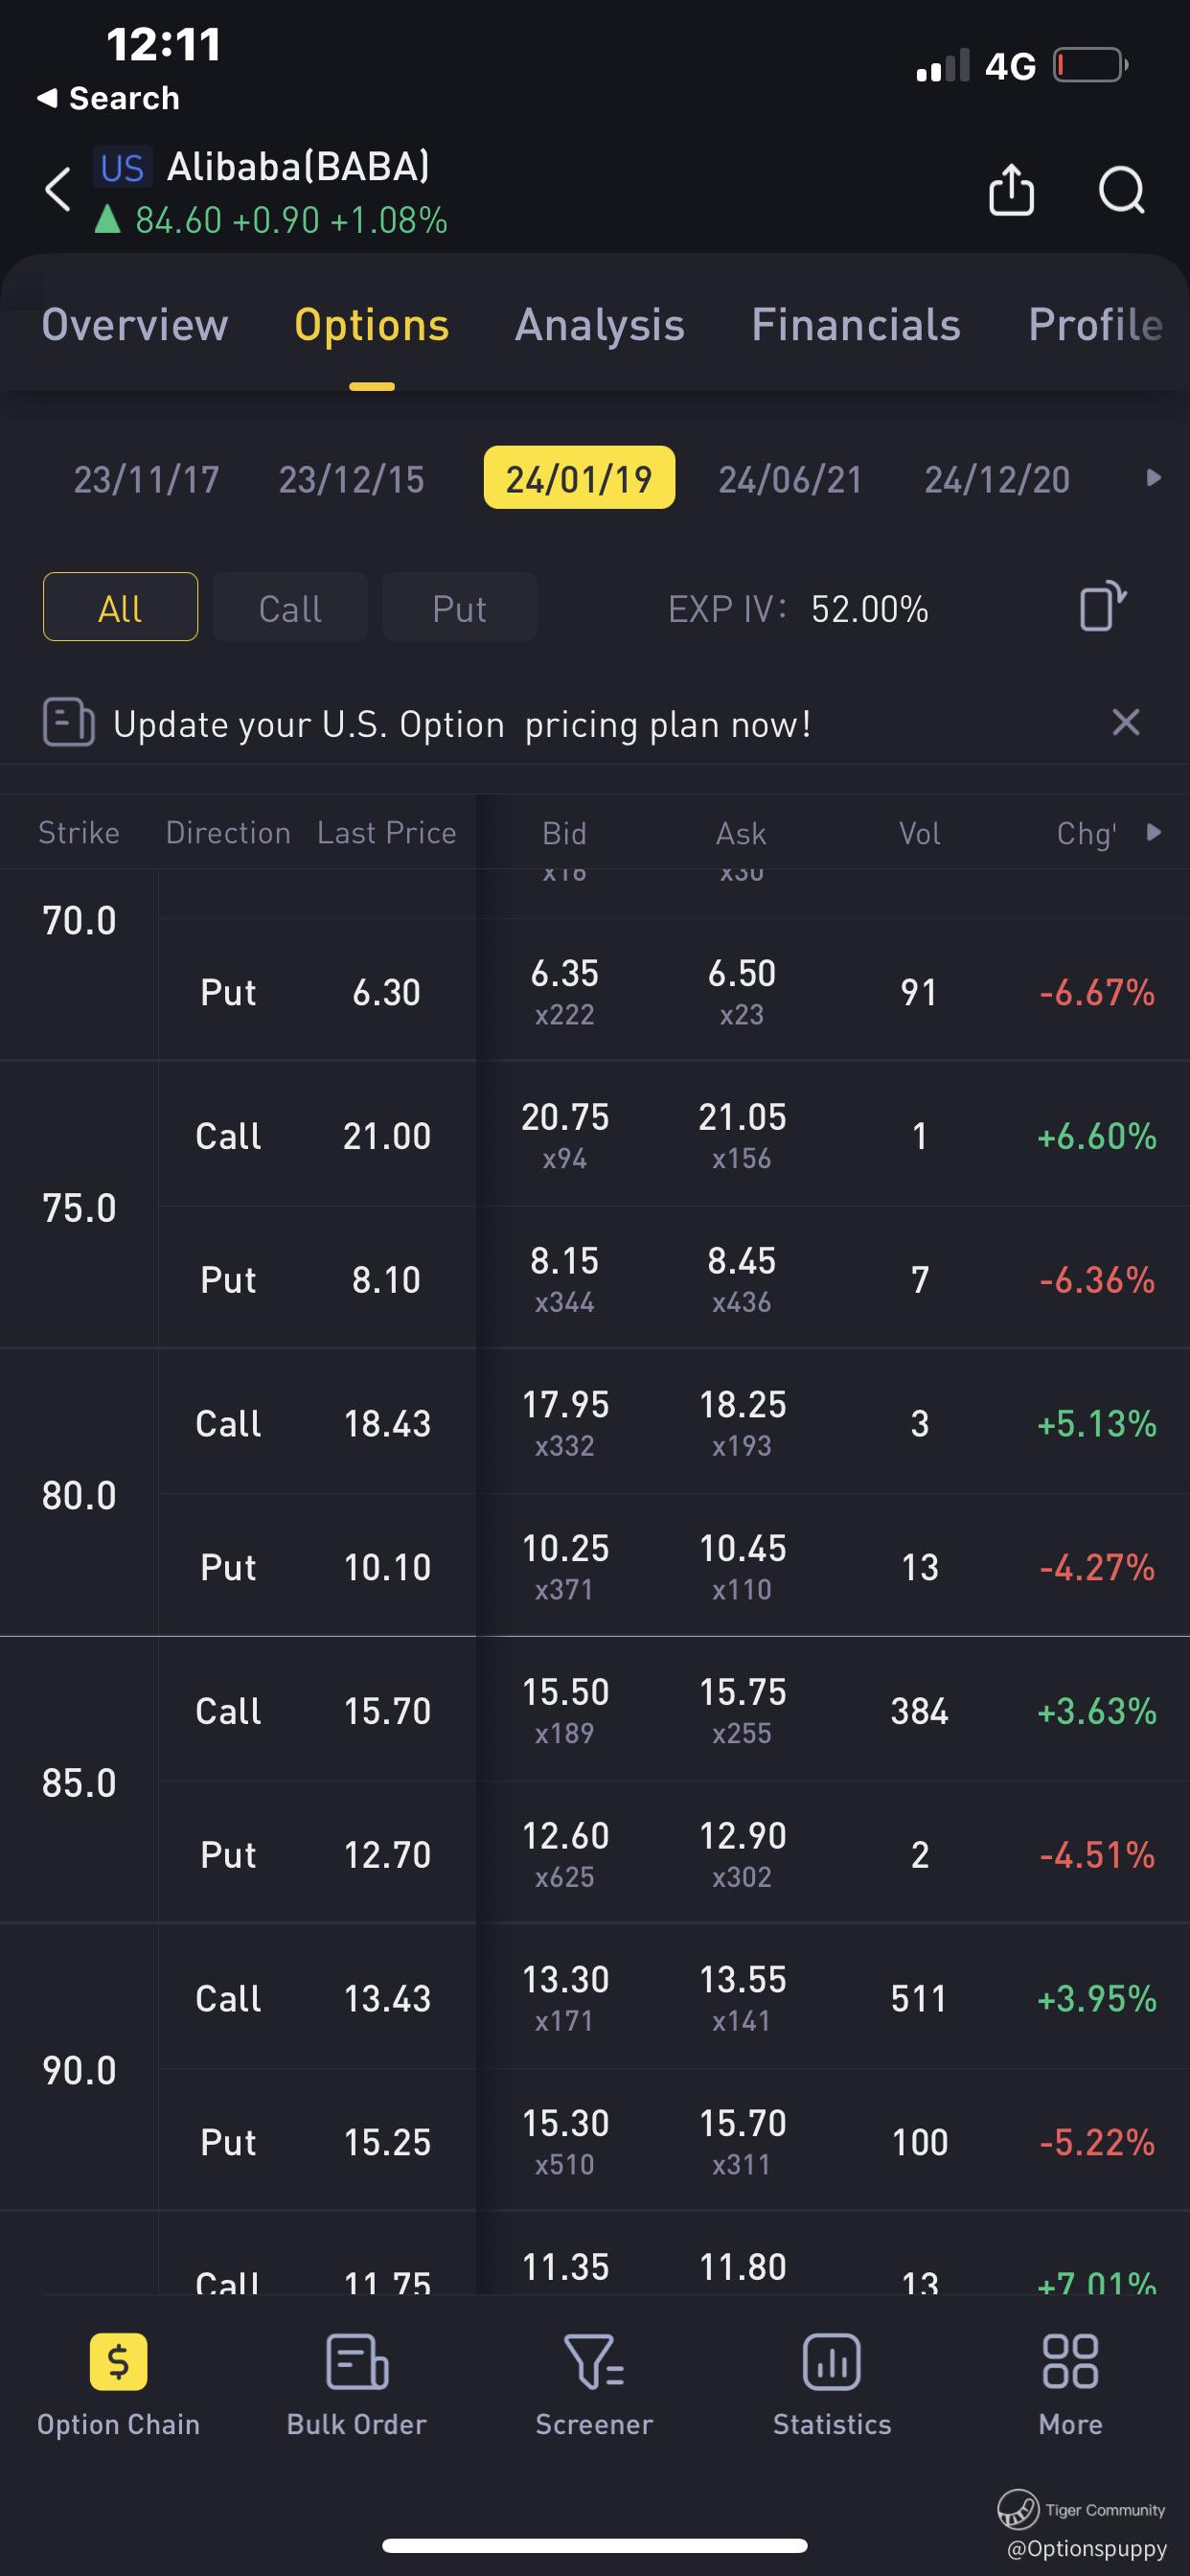Image resolution: width=1190 pixels, height=2576 pixels.
Task: Select the All direction filter
Action: coord(120,608)
